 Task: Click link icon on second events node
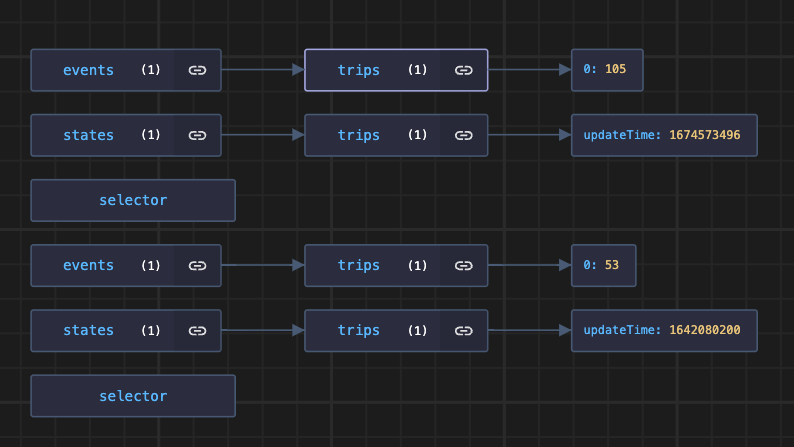[197, 265]
